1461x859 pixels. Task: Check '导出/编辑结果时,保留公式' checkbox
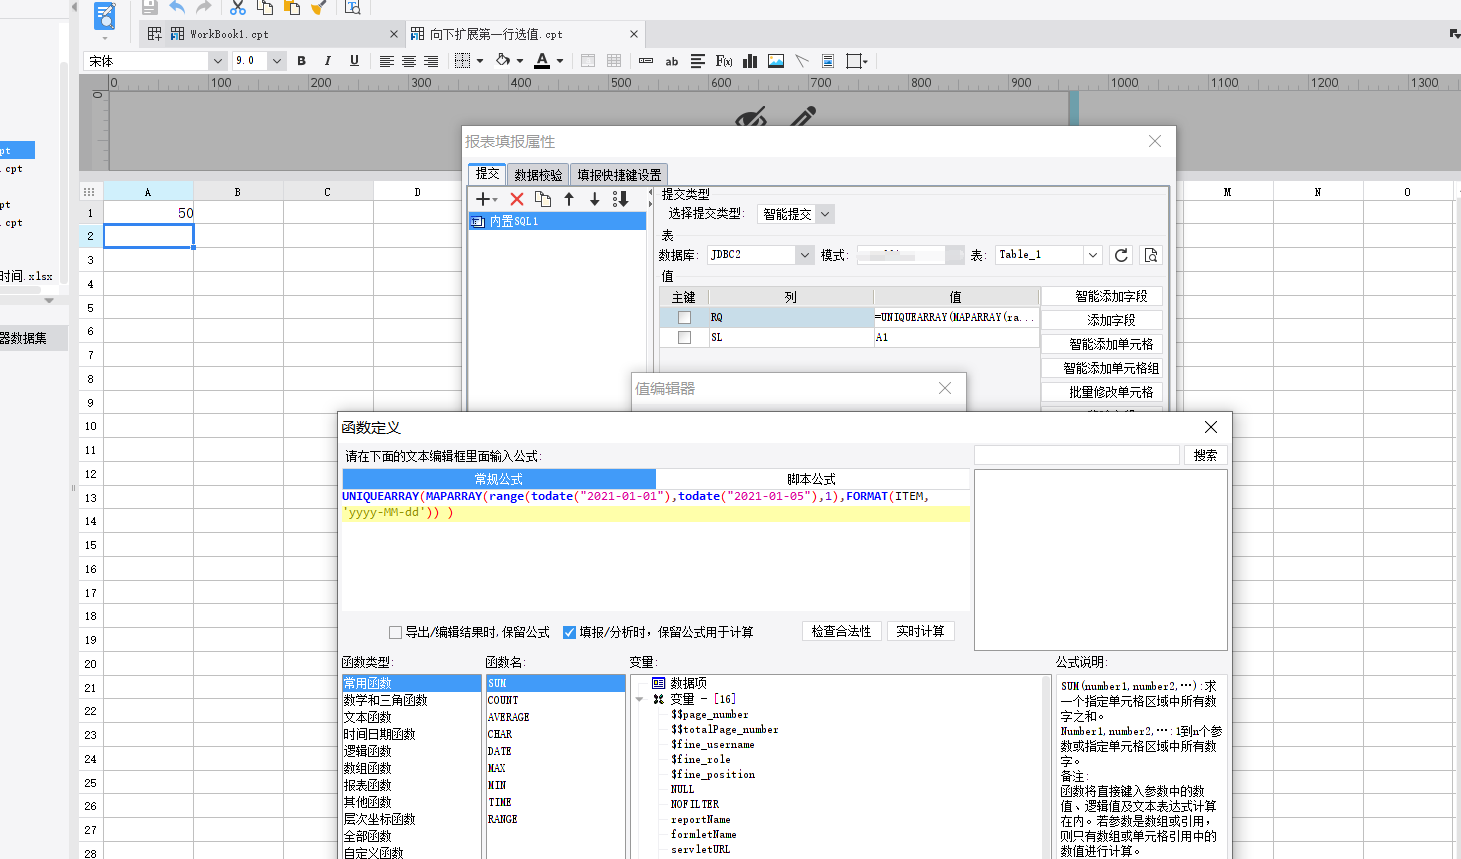(395, 632)
